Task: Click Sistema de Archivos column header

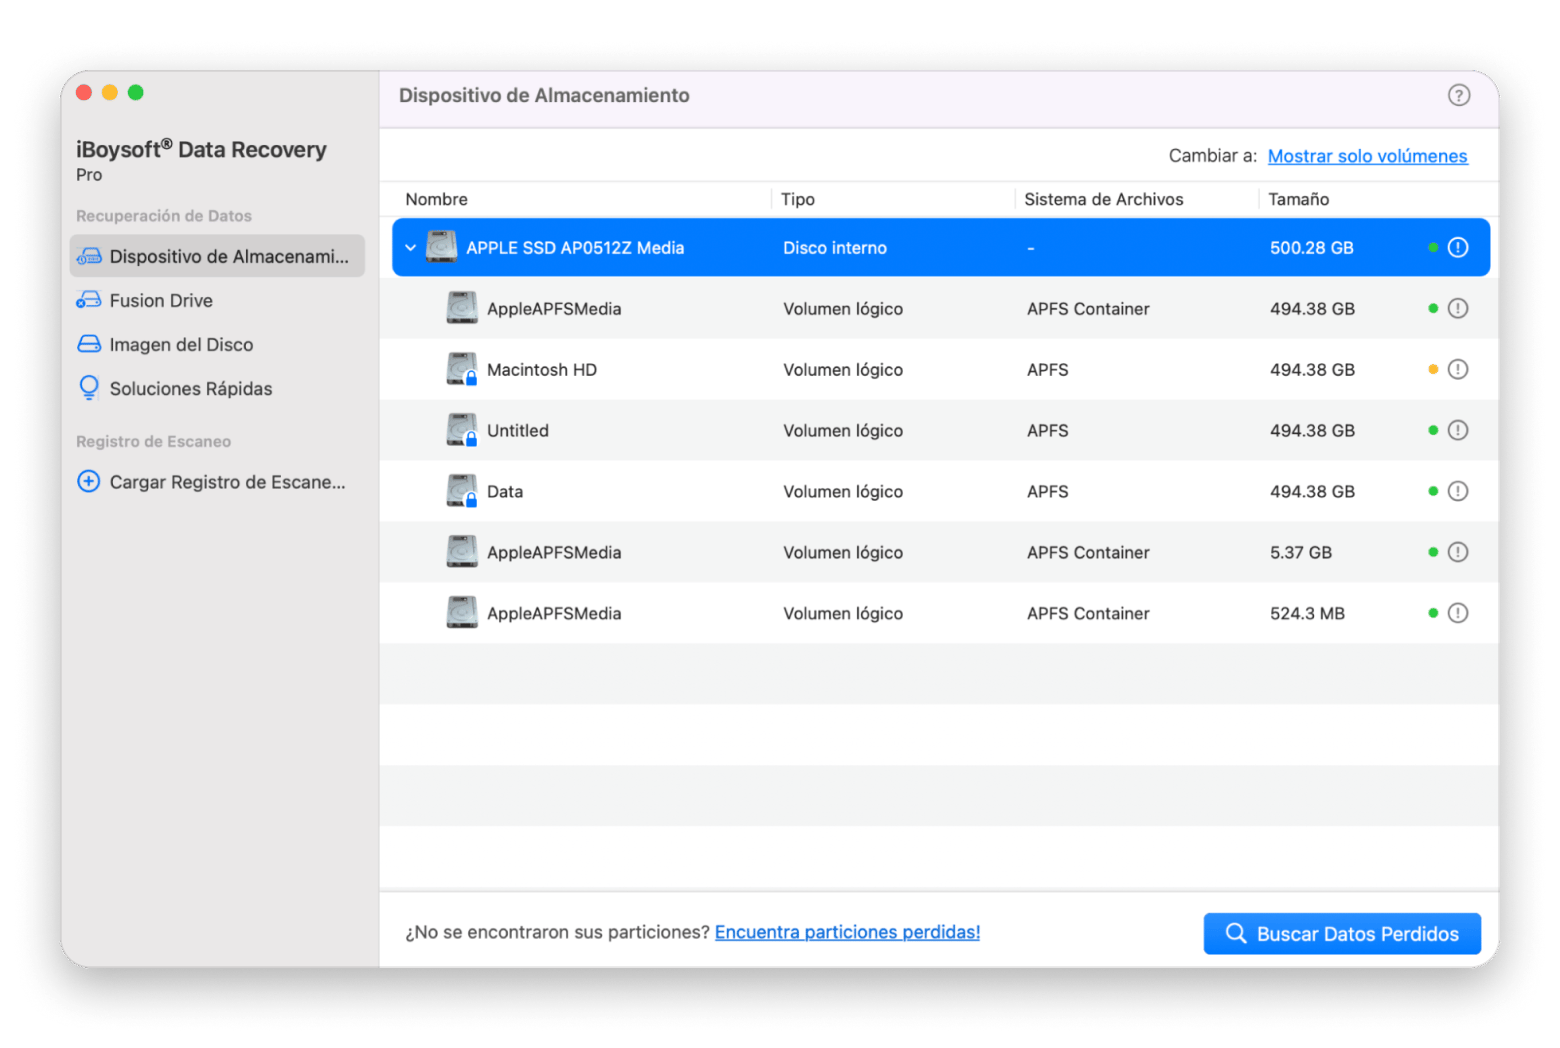Action: click(1103, 199)
